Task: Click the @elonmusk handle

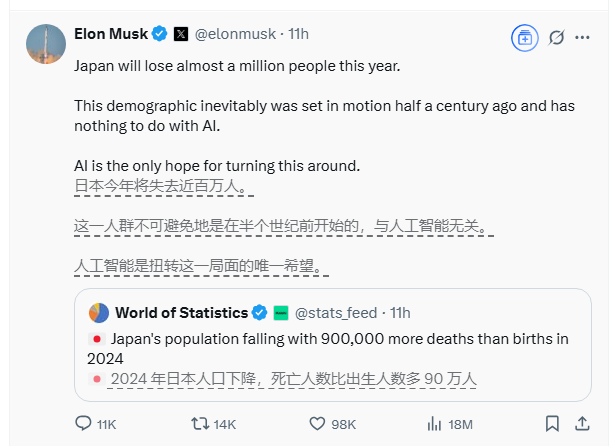Action: 237,34
